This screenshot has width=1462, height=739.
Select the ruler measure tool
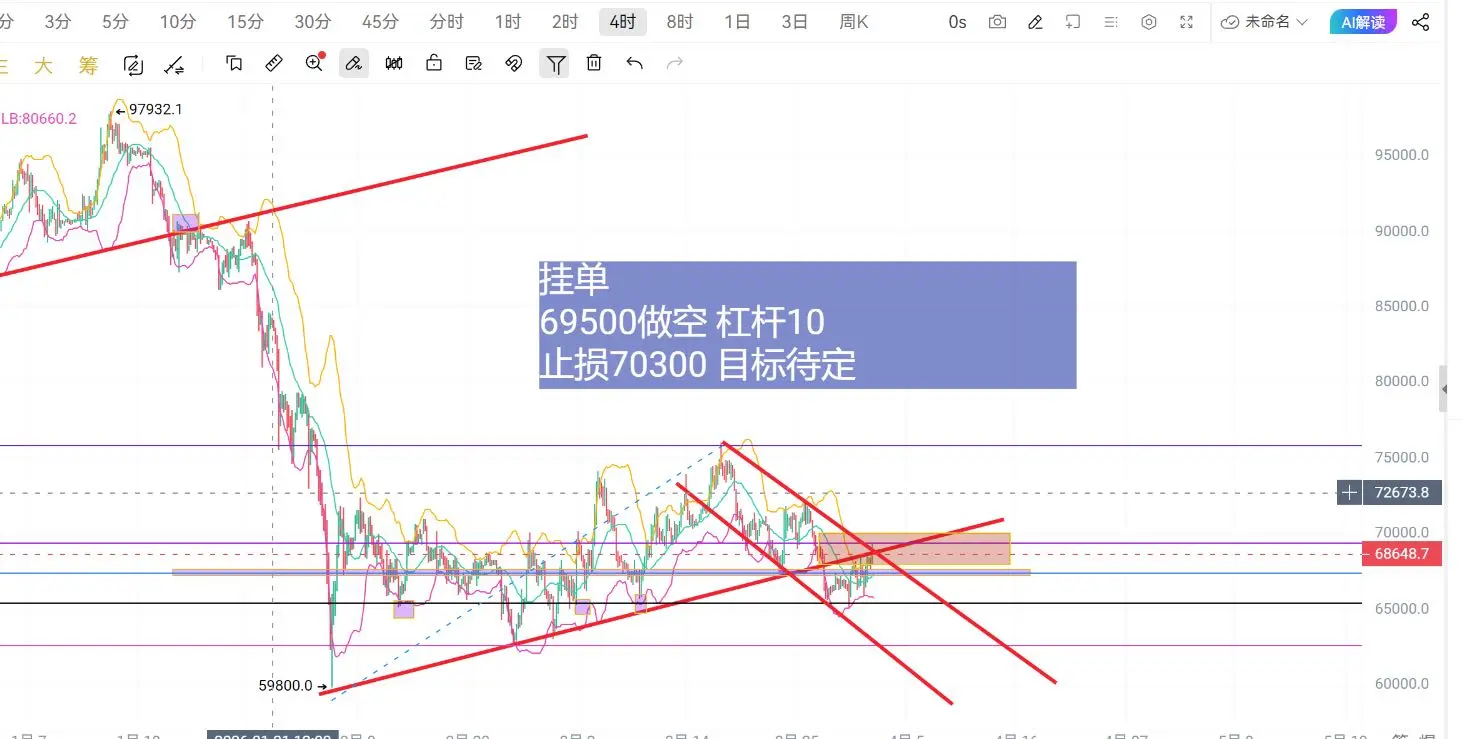point(273,64)
